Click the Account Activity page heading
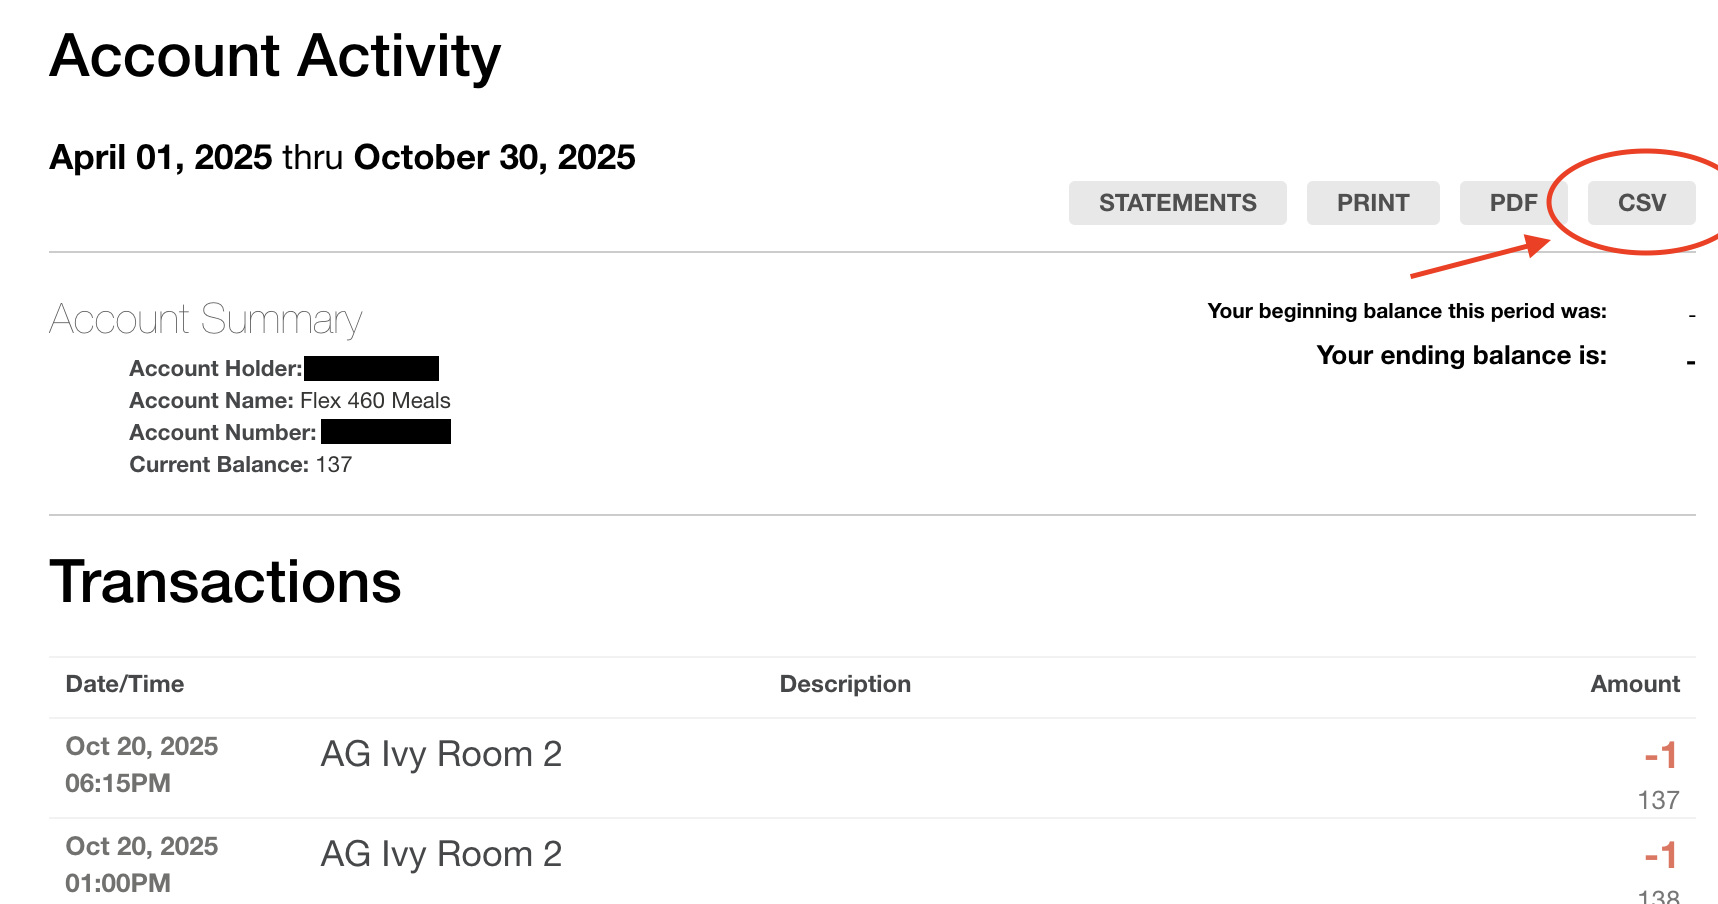The width and height of the screenshot is (1718, 904). (x=275, y=56)
